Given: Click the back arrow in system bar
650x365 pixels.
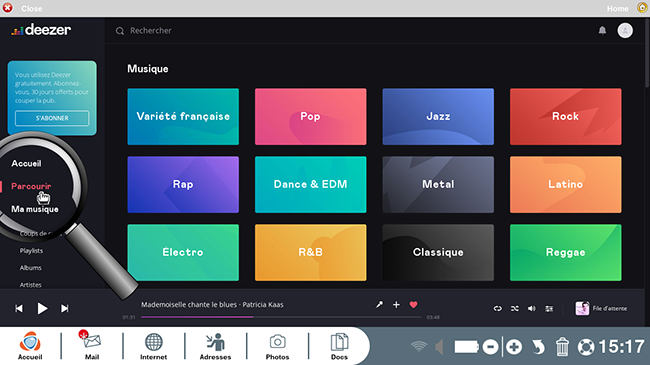Looking at the screenshot, I should coord(538,347).
